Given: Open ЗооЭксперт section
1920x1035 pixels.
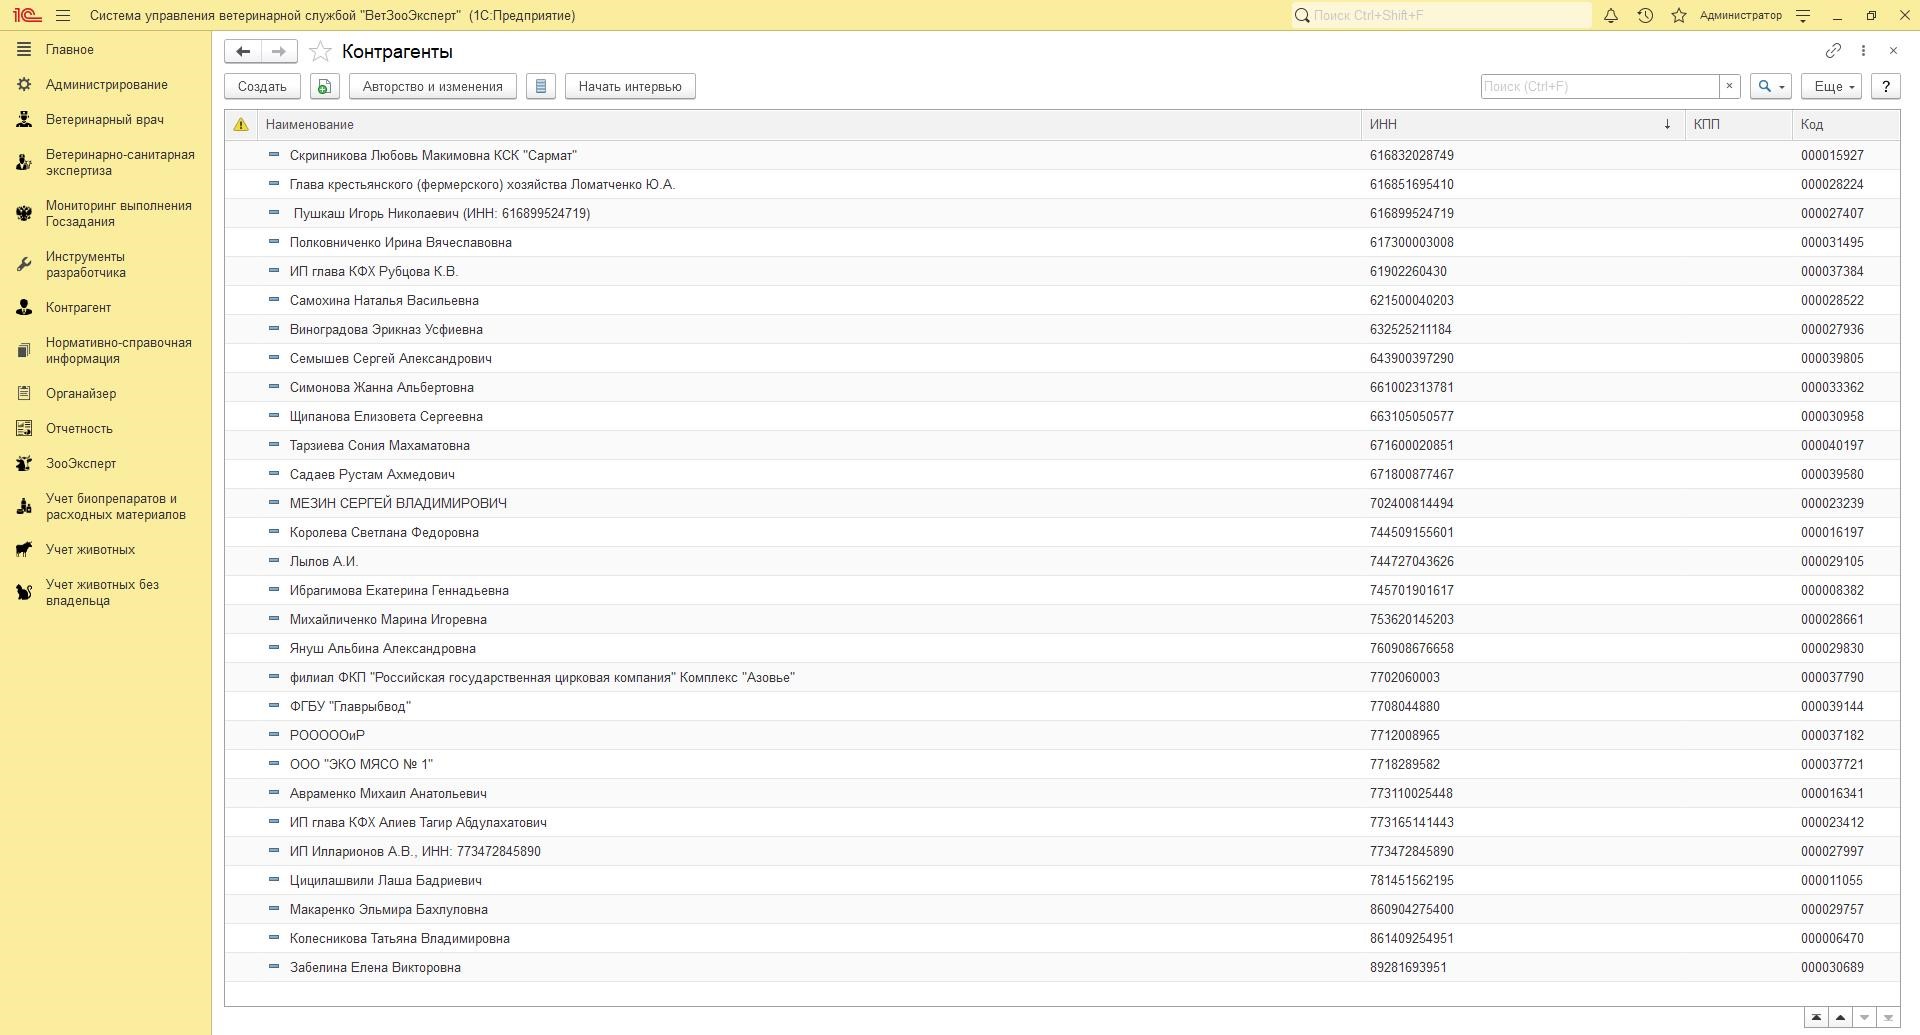Looking at the screenshot, I should click(106, 464).
